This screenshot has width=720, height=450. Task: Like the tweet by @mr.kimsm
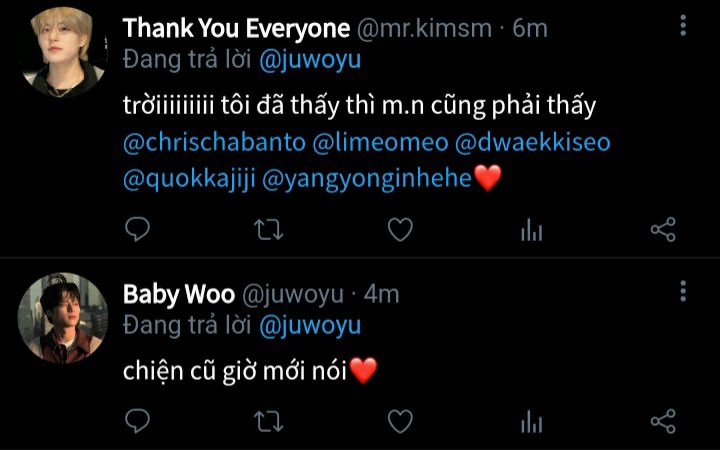(400, 230)
